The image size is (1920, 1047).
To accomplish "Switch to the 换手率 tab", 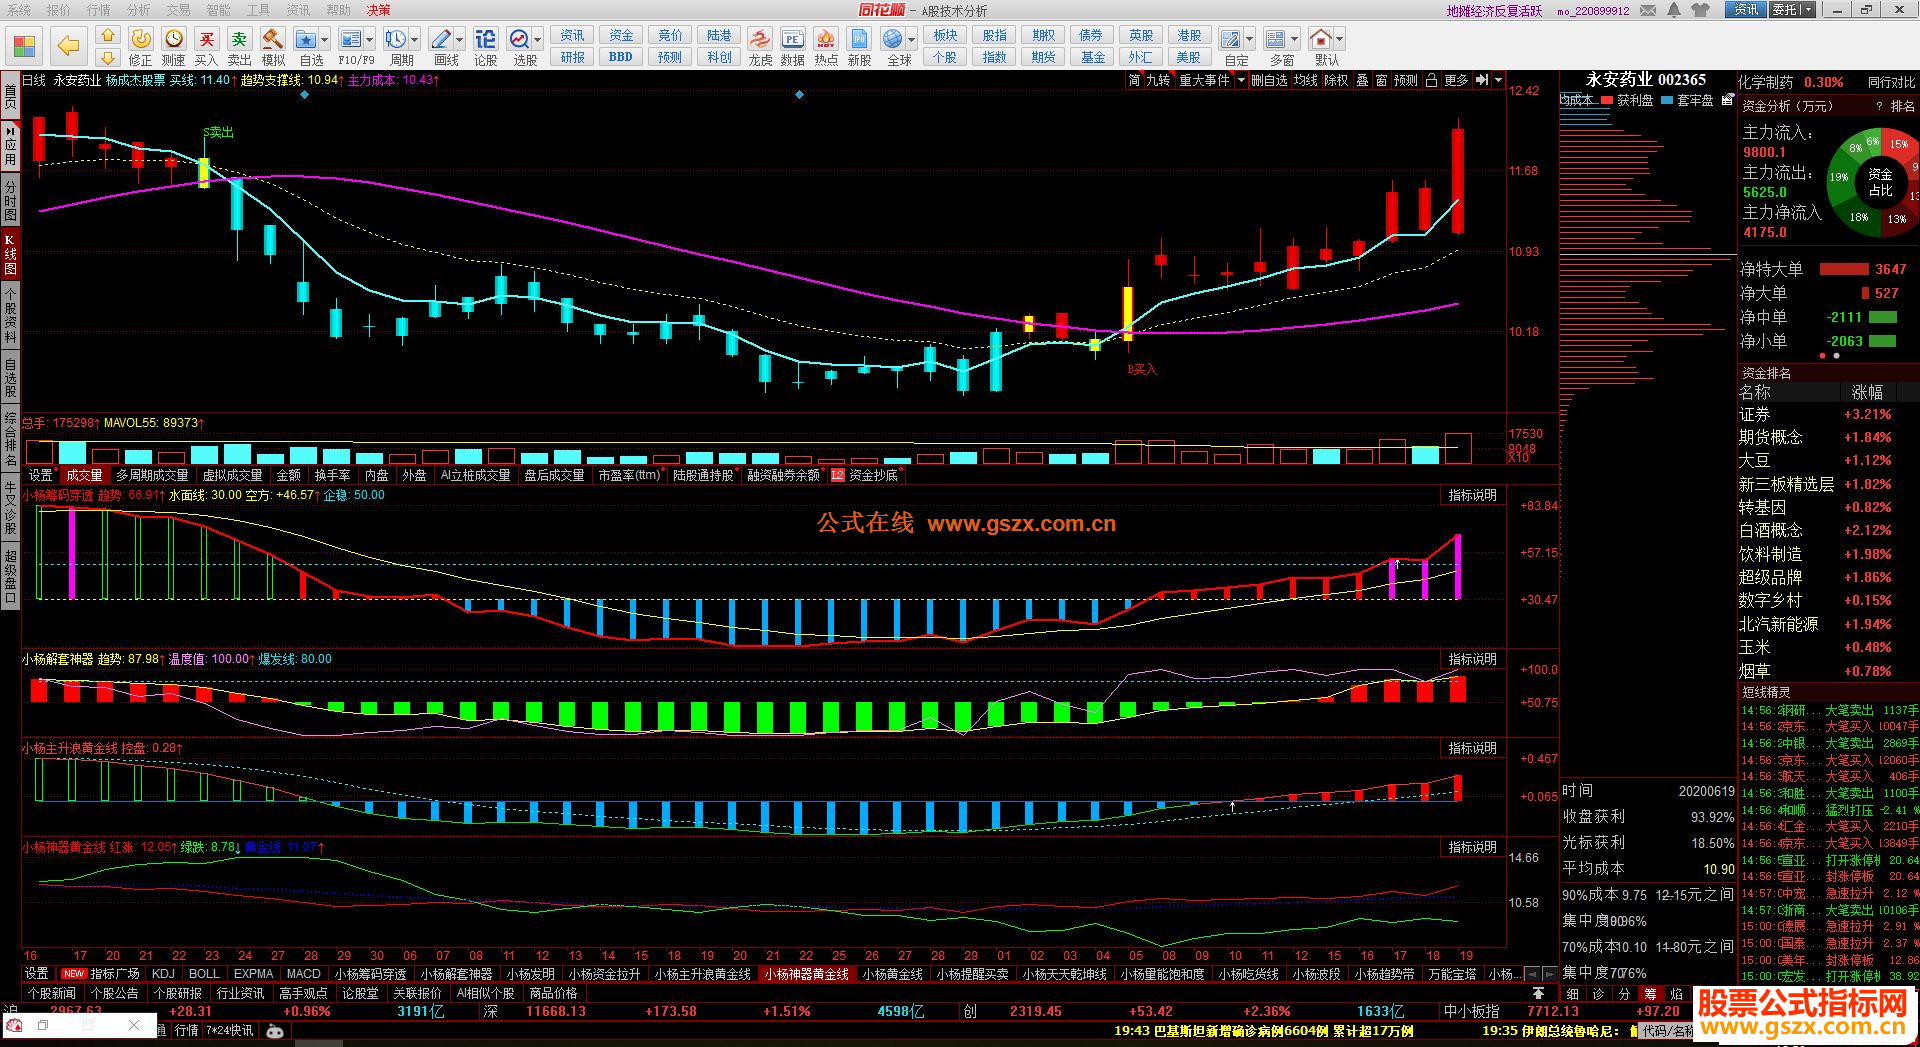I will point(333,475).
